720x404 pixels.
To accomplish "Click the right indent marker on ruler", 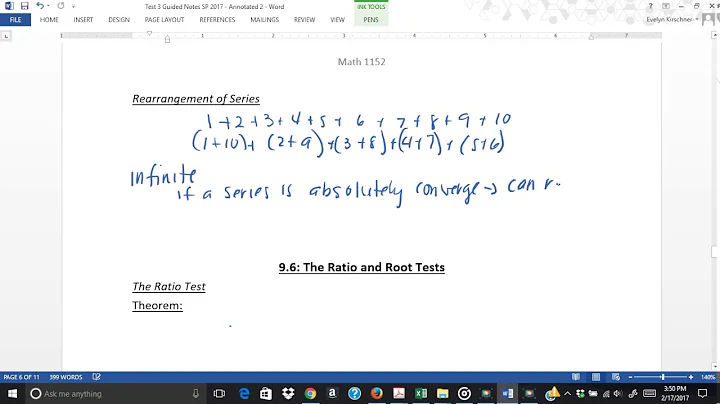I will 591,37.
